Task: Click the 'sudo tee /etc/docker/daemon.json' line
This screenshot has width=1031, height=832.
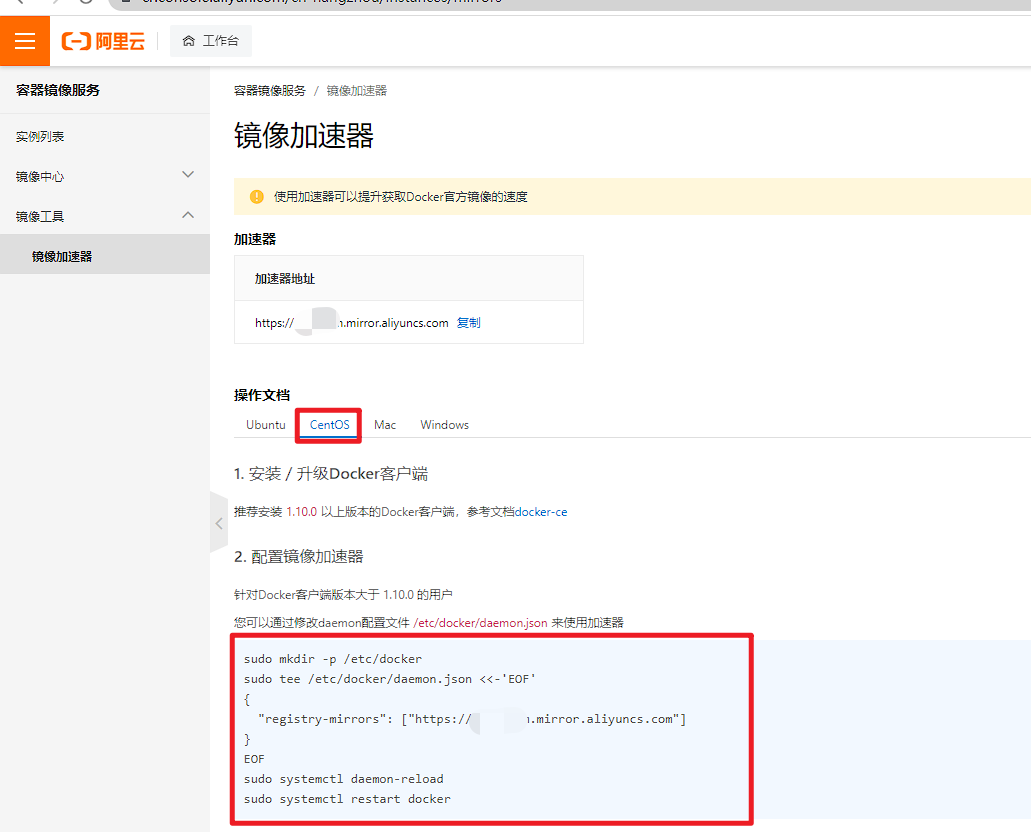Action: 390,679
